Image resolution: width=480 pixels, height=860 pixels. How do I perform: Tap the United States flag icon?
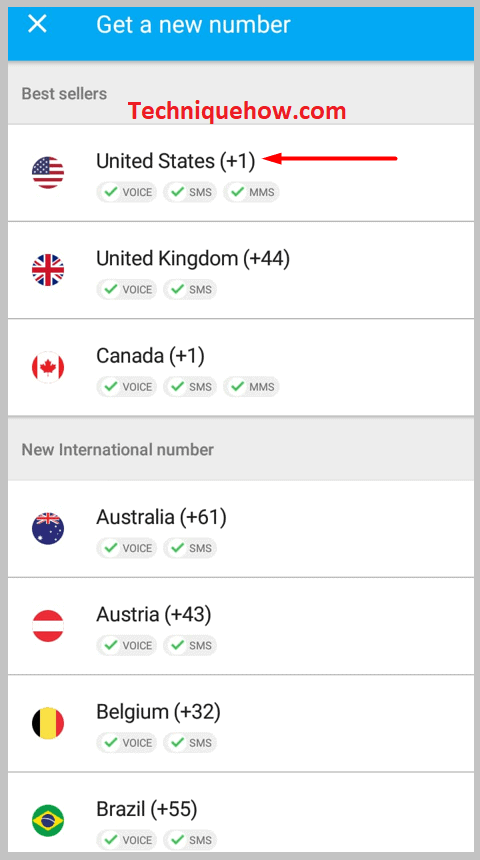coord(48,173)
